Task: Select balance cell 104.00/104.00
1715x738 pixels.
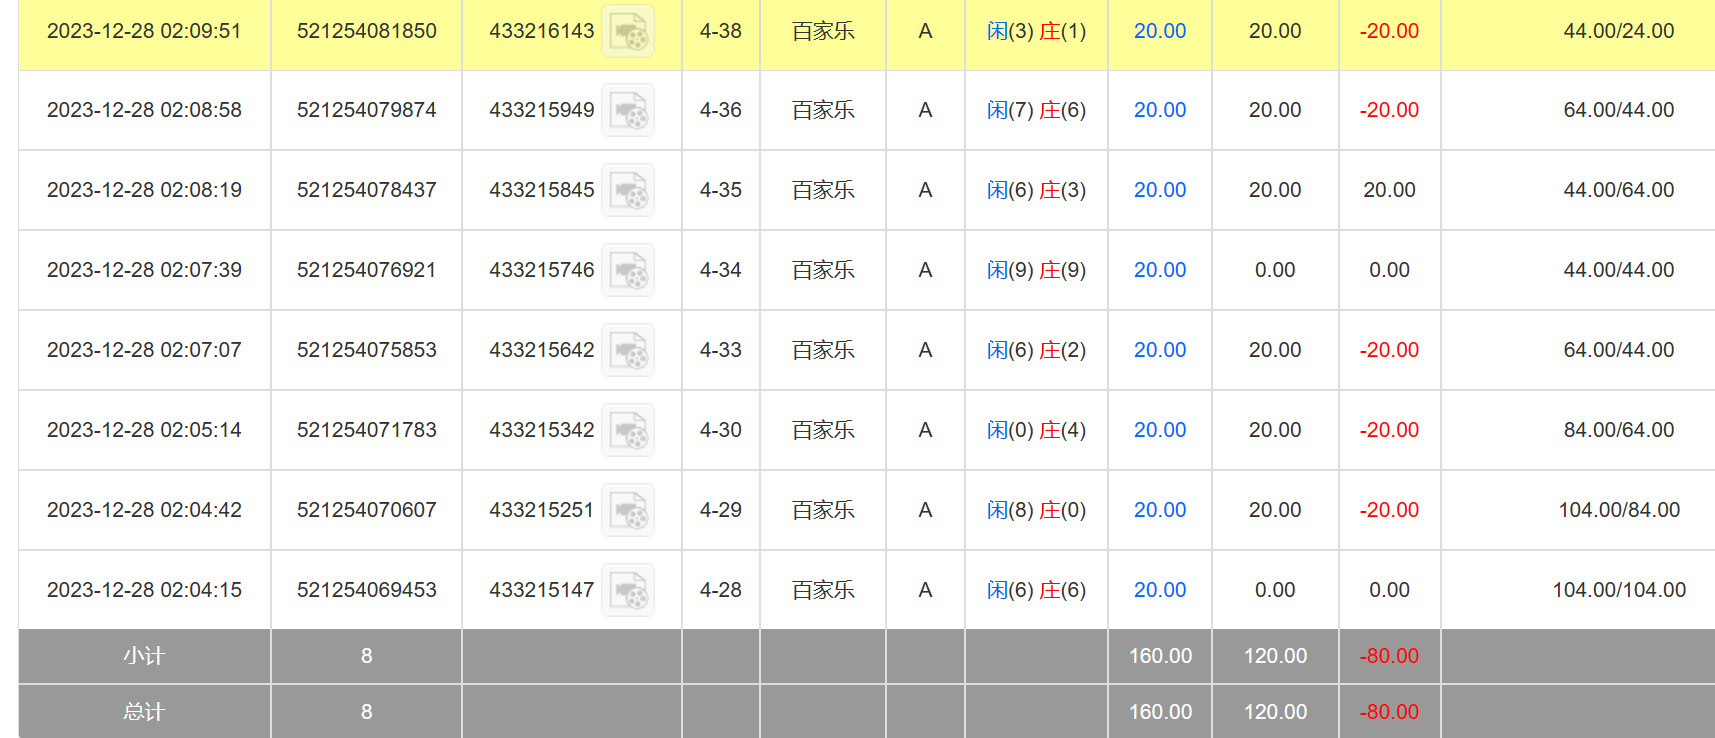Action: point(1618,590)
